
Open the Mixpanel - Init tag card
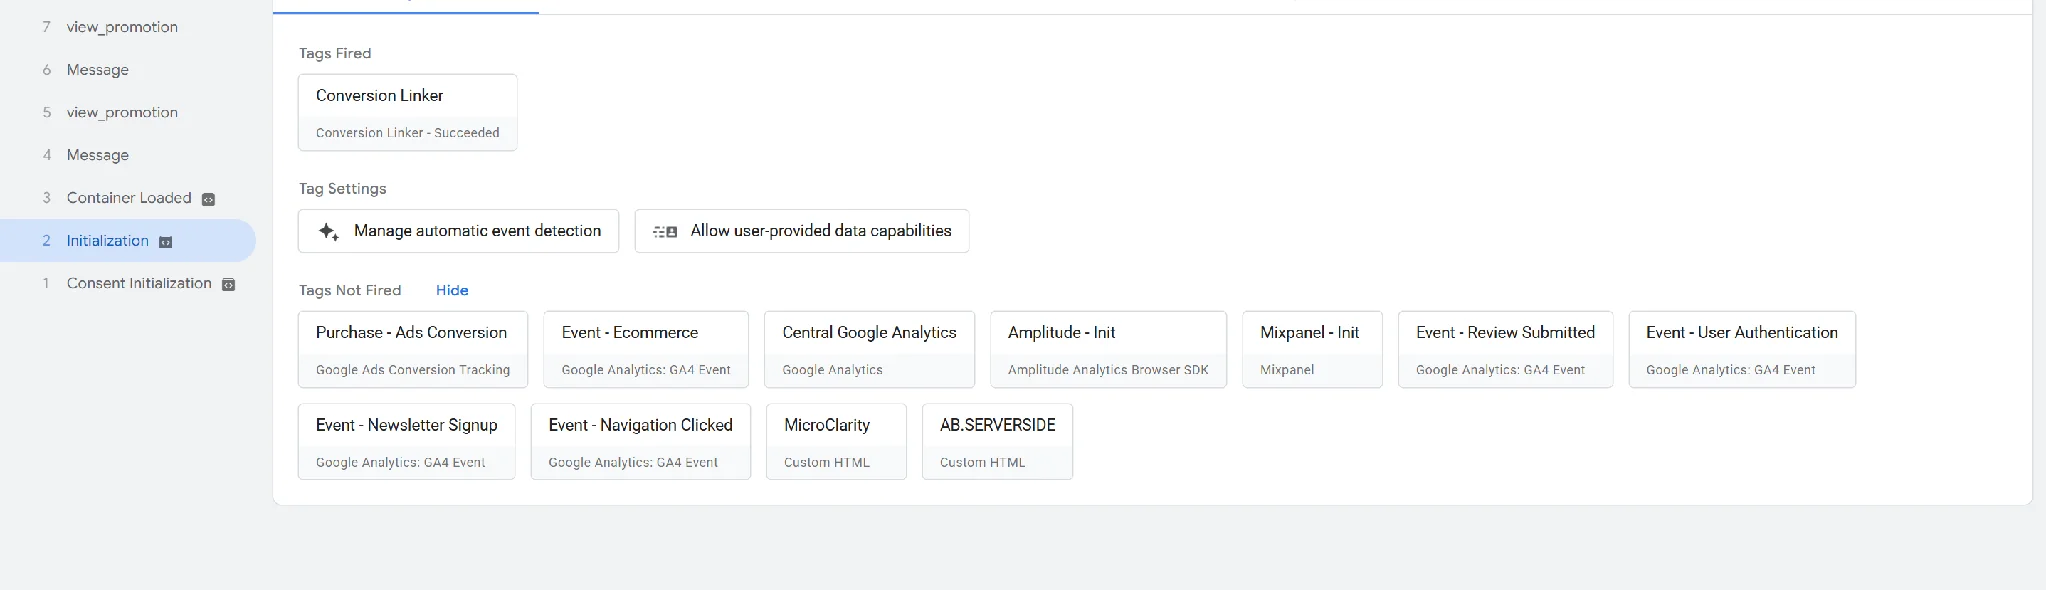click(1312, 349)
